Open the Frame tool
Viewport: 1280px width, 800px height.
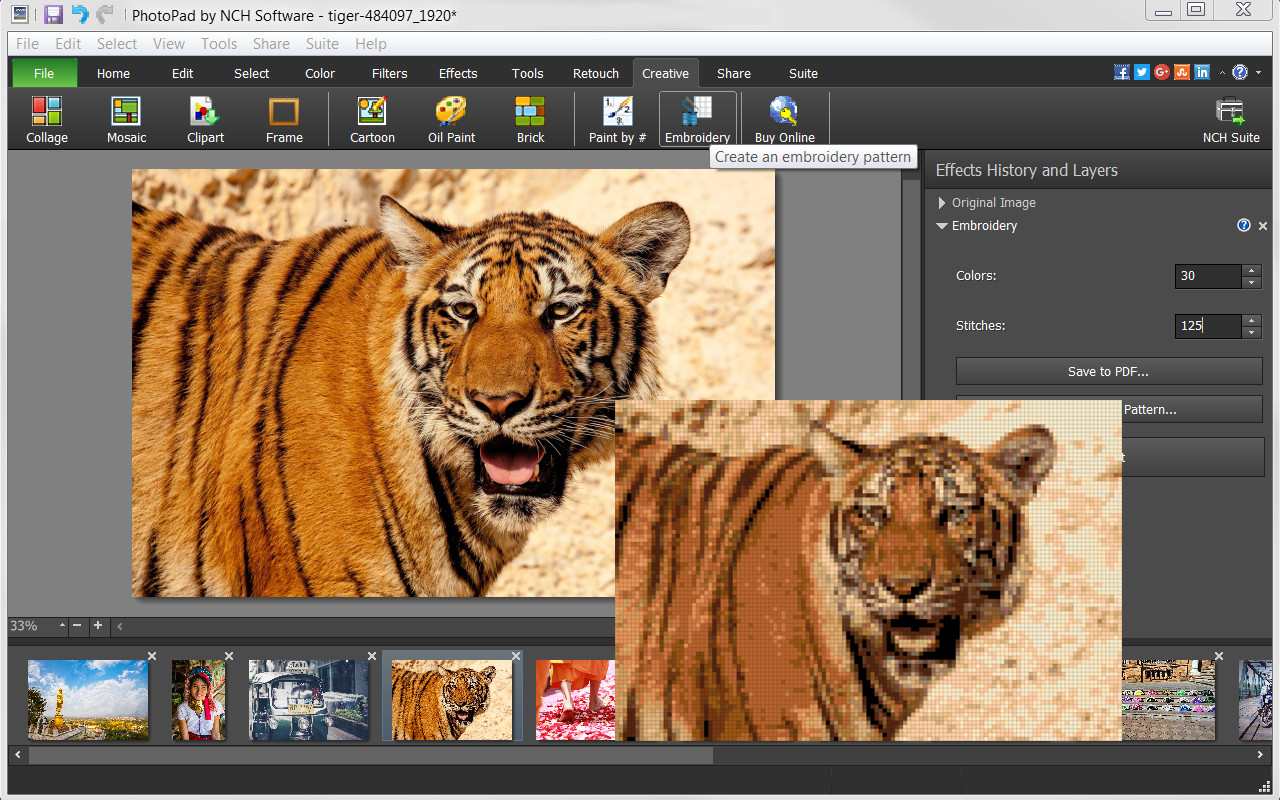pyautogui.click(x=284, y=118)
